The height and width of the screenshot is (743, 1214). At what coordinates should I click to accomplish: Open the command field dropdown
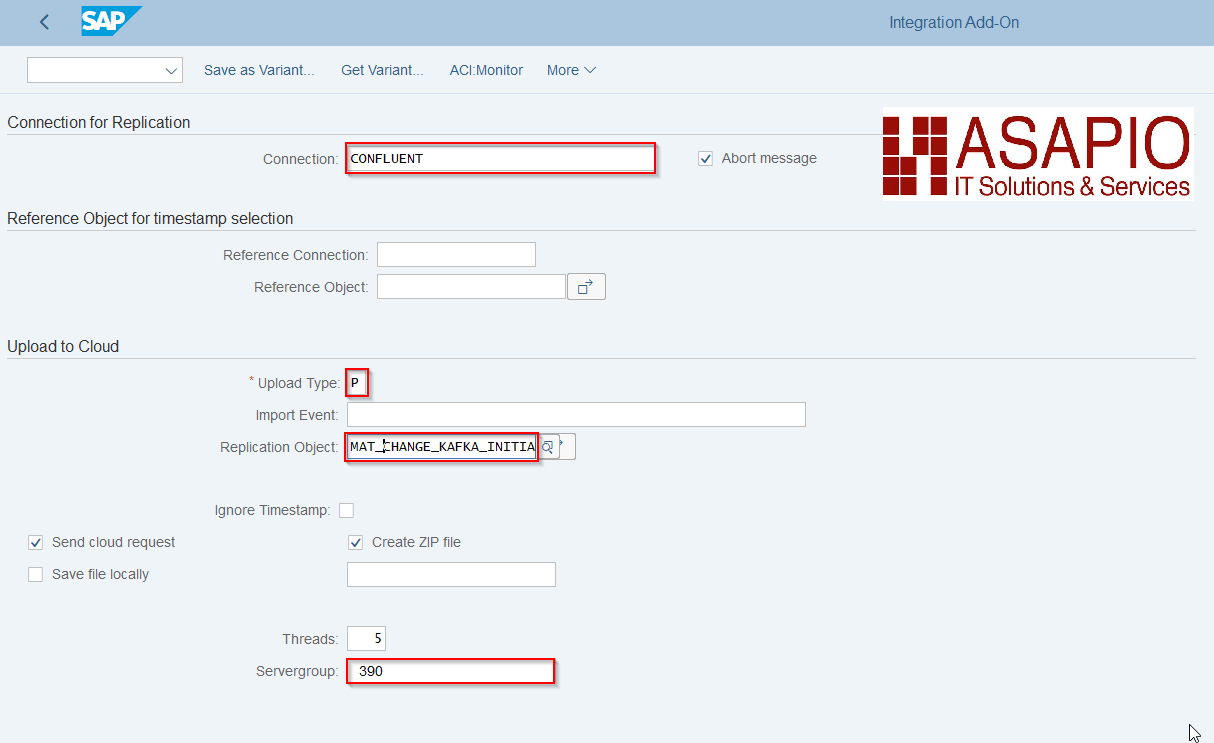coord(169,70)
